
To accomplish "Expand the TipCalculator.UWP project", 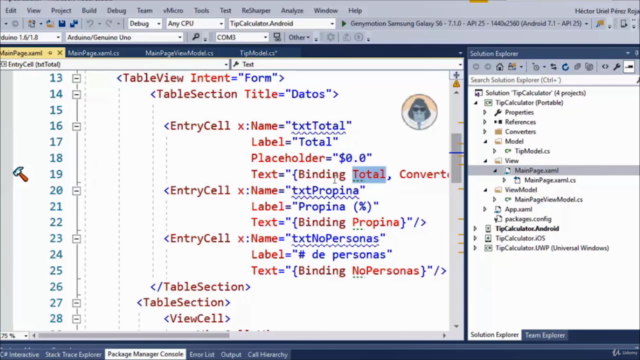I will click(x=475, y=248).
